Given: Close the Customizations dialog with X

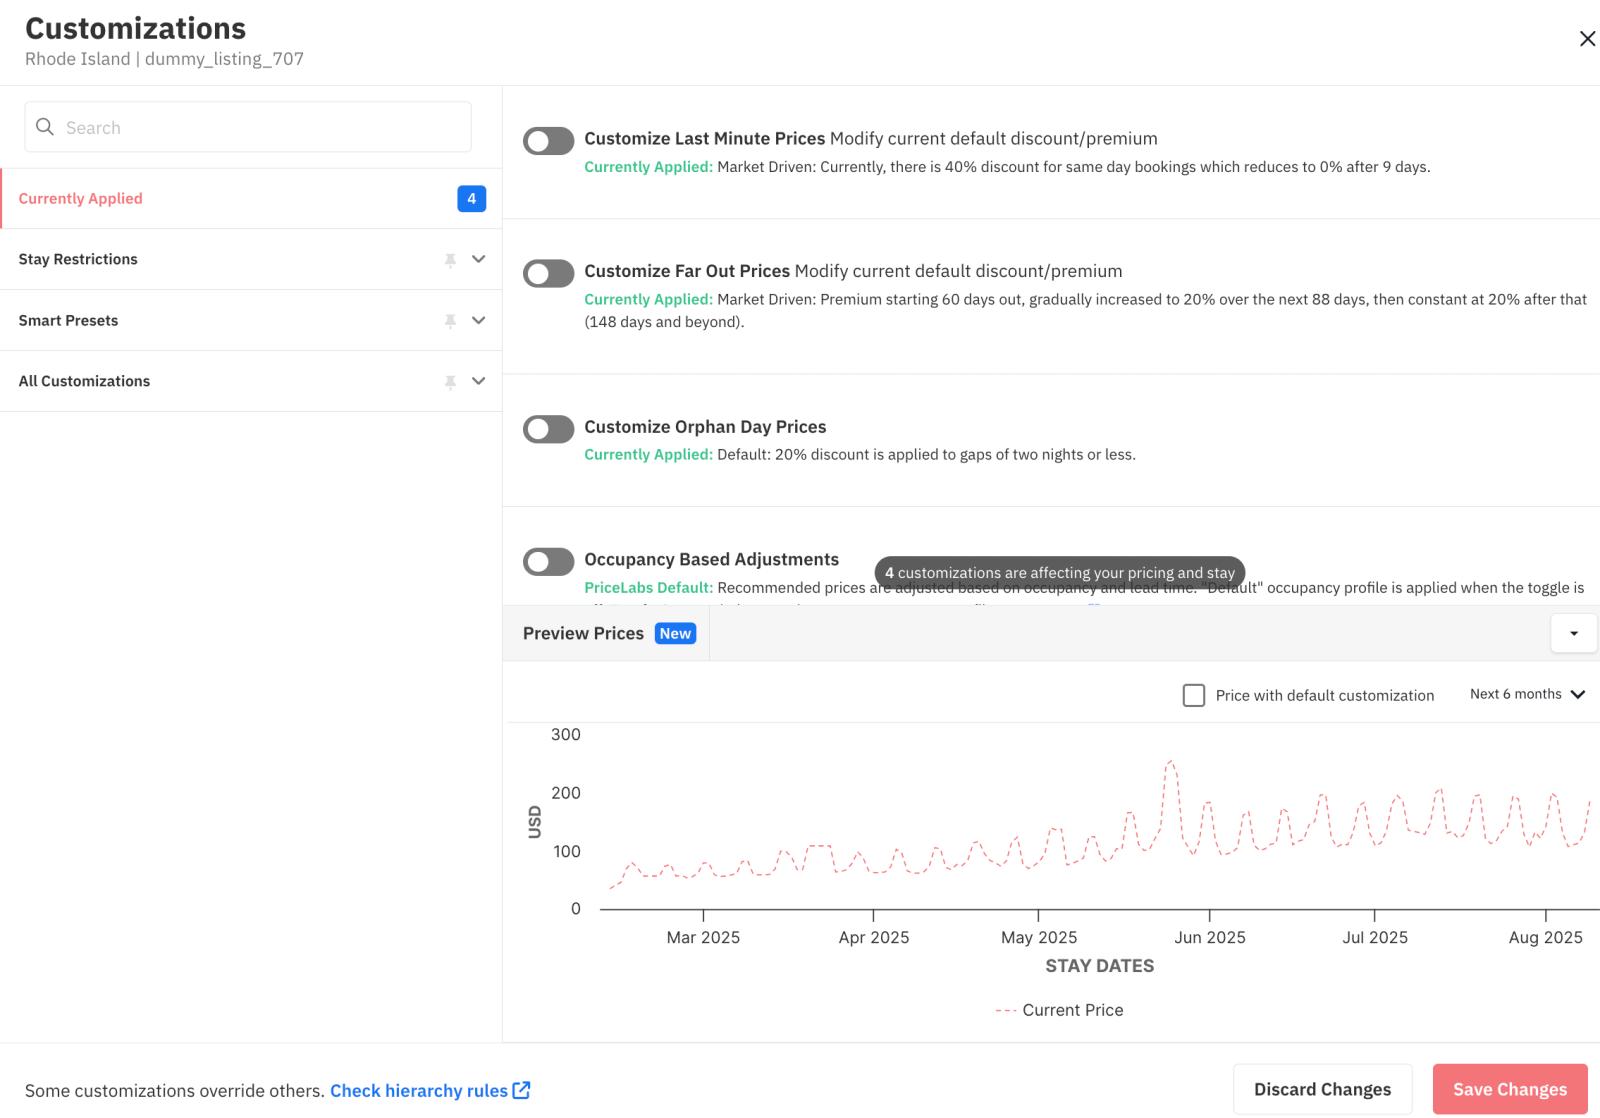Looking at the screenshot, I should click(1587, 39).
